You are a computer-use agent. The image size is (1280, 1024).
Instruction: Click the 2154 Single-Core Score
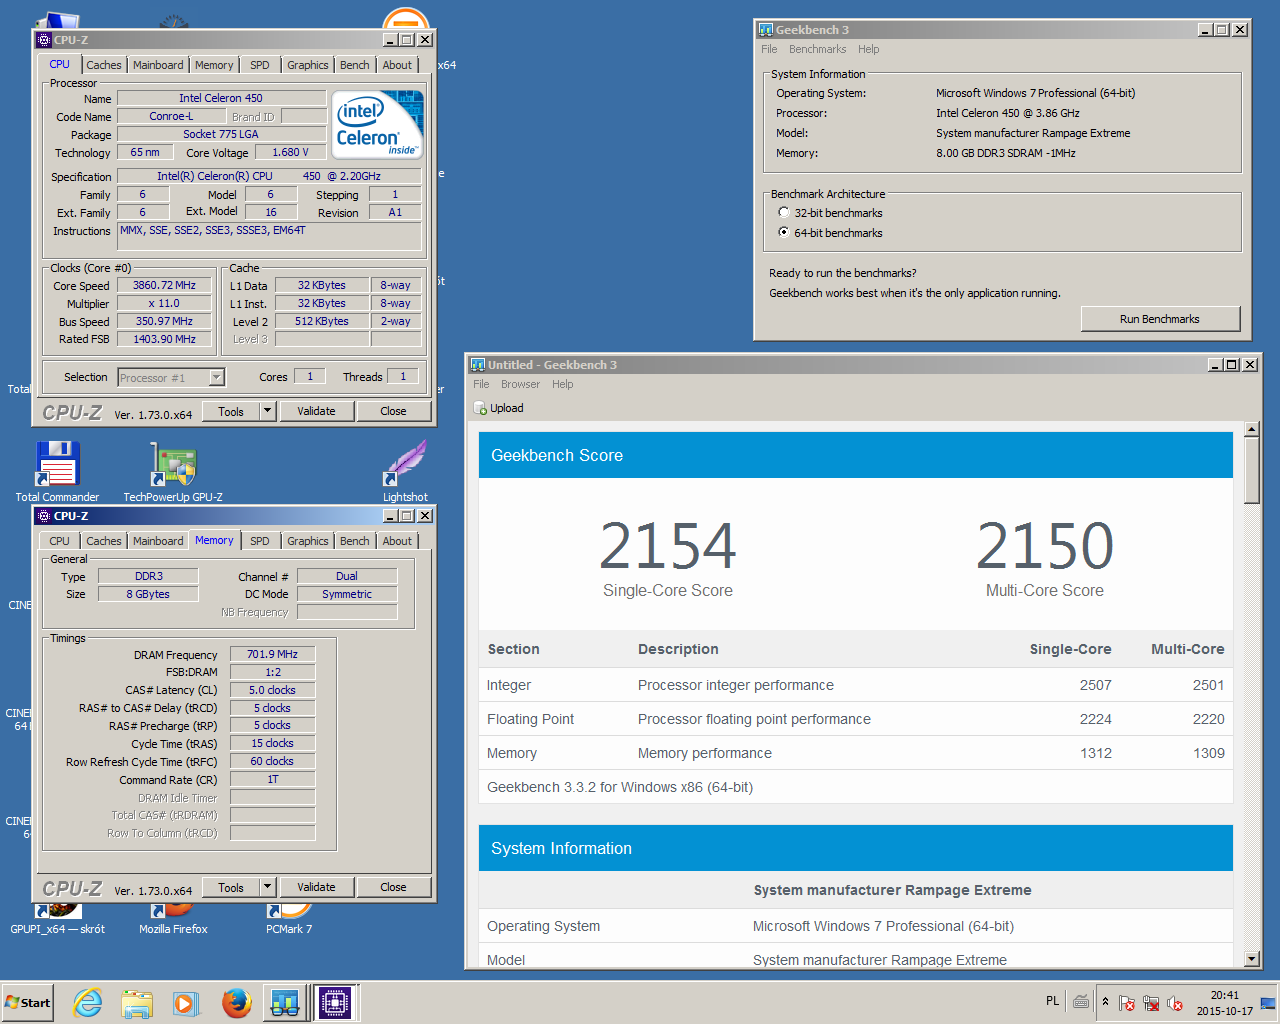click(x=668, y=546)
